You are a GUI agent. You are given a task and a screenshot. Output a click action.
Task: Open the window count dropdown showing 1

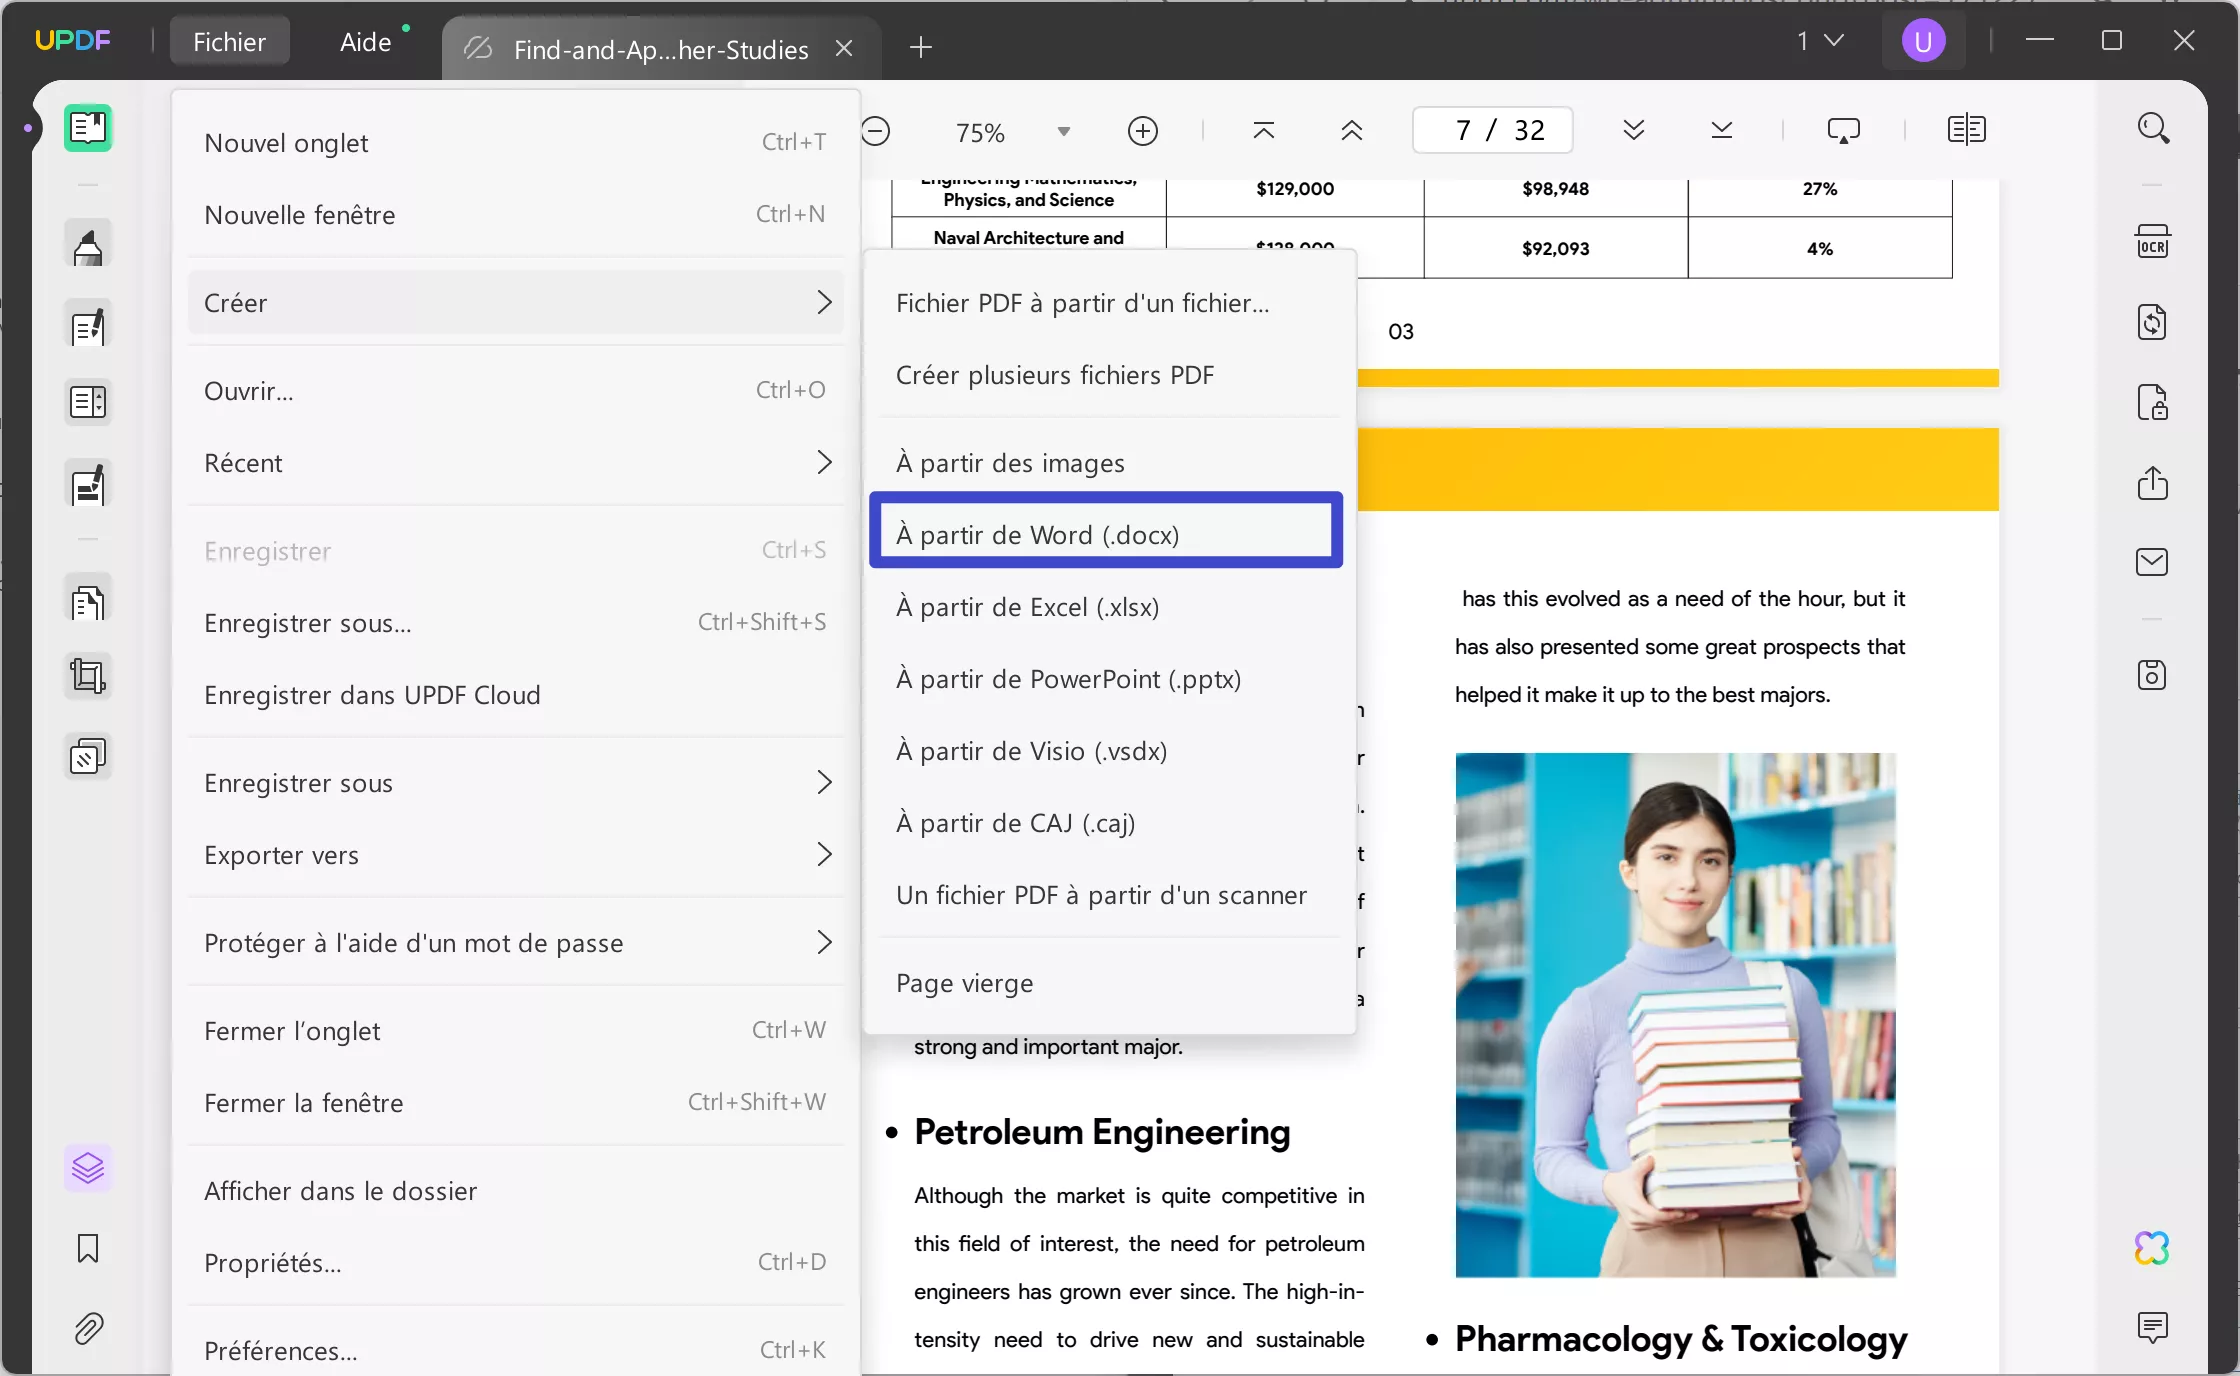[x=1820, y=41]
